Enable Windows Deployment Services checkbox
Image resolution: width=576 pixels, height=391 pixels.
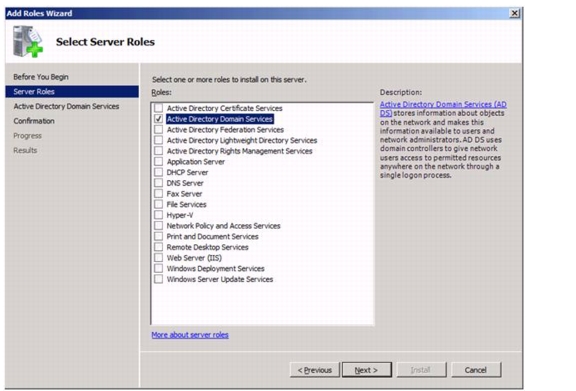click(x=158, y=268)
